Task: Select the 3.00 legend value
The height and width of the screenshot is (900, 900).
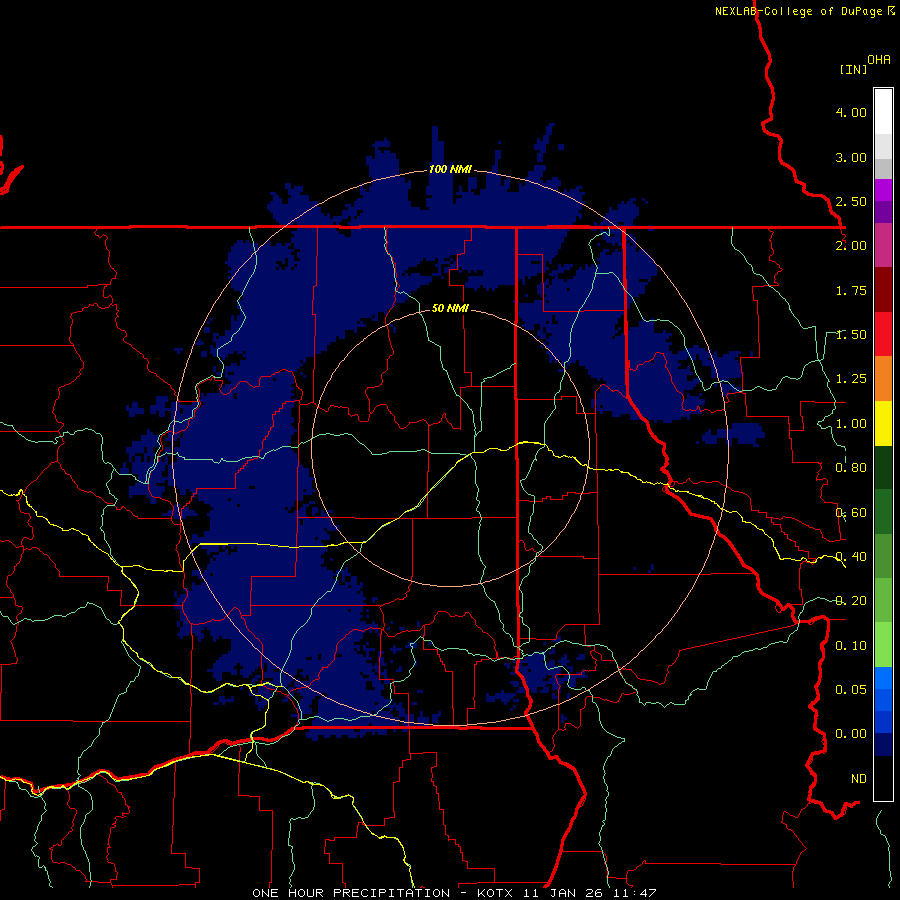Action: [851, 157]
